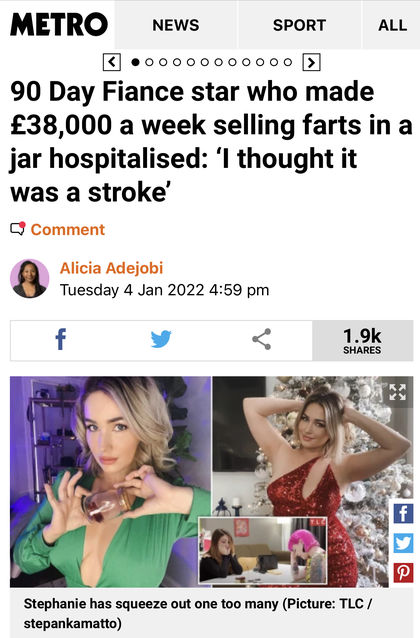Click the Twitter icon over the image

point(403,543)
